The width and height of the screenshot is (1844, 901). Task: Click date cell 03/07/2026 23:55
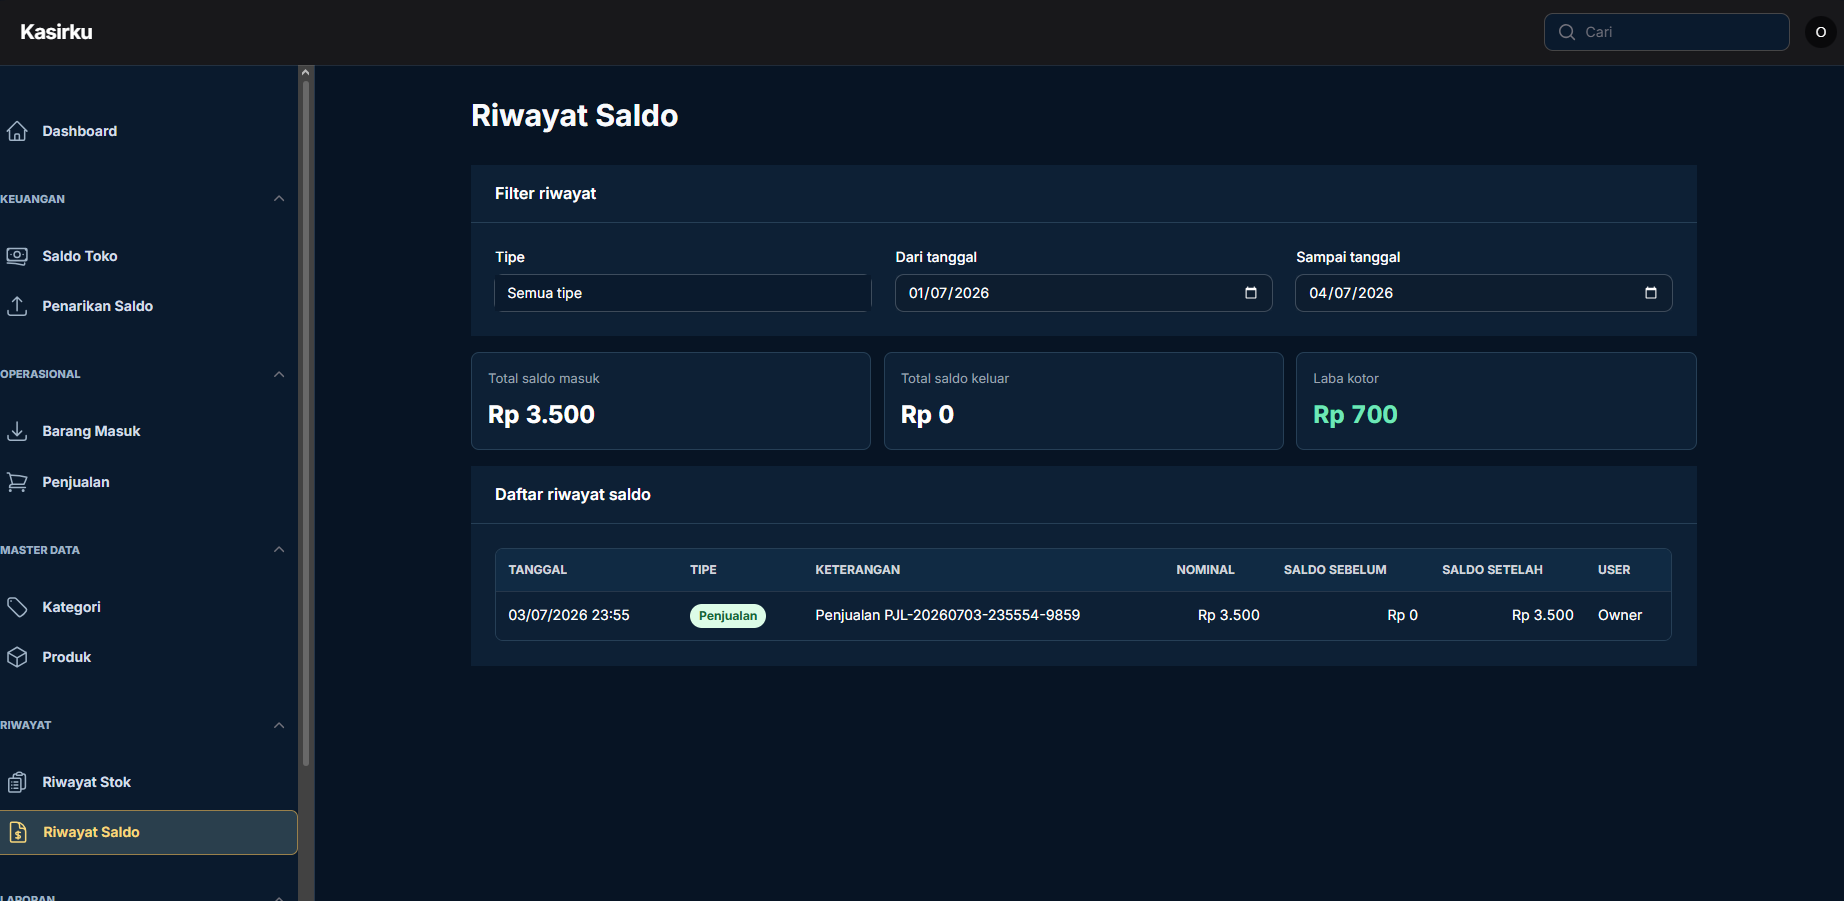[x=569, y=615]
